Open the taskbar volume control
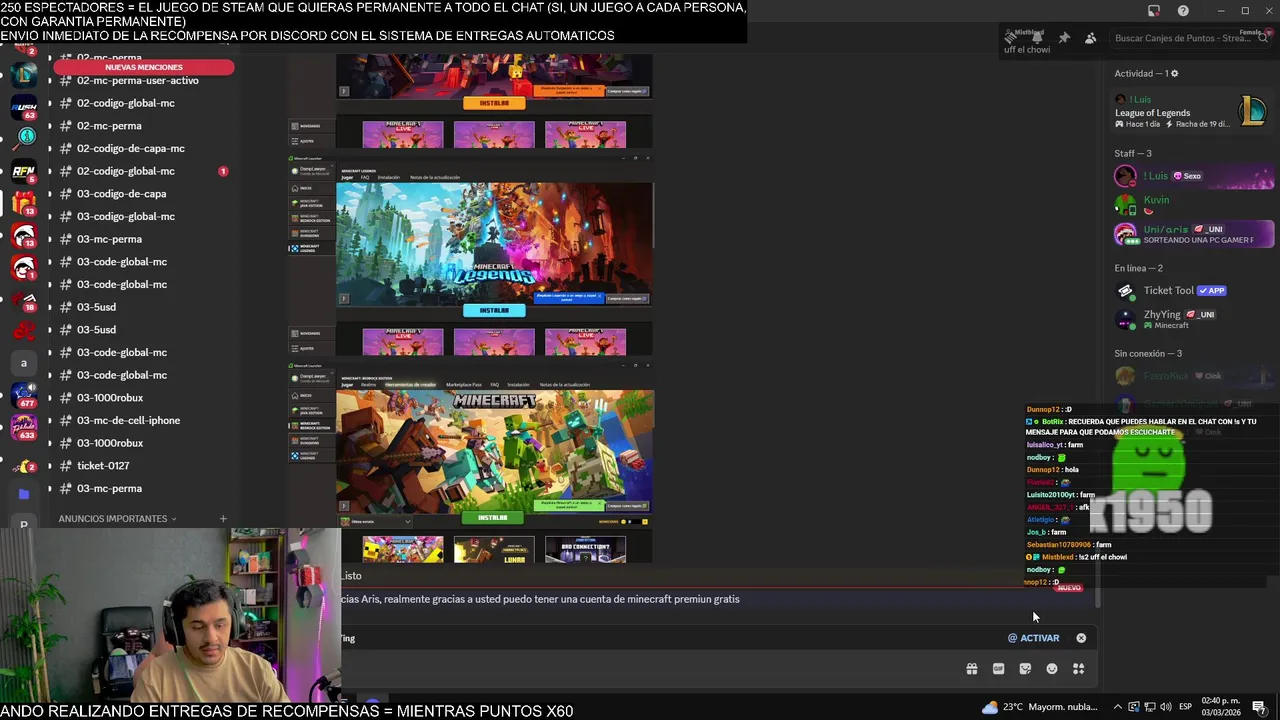1280x720 pixels. (1165, 707)
